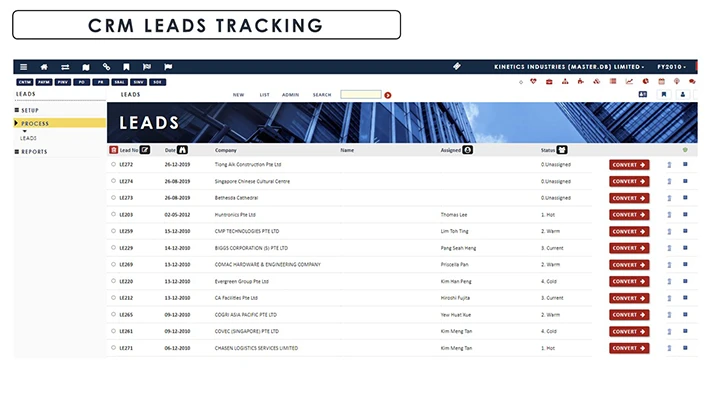Click the swap arrows icon
The image size is (711, 400).
click(65, 67)
